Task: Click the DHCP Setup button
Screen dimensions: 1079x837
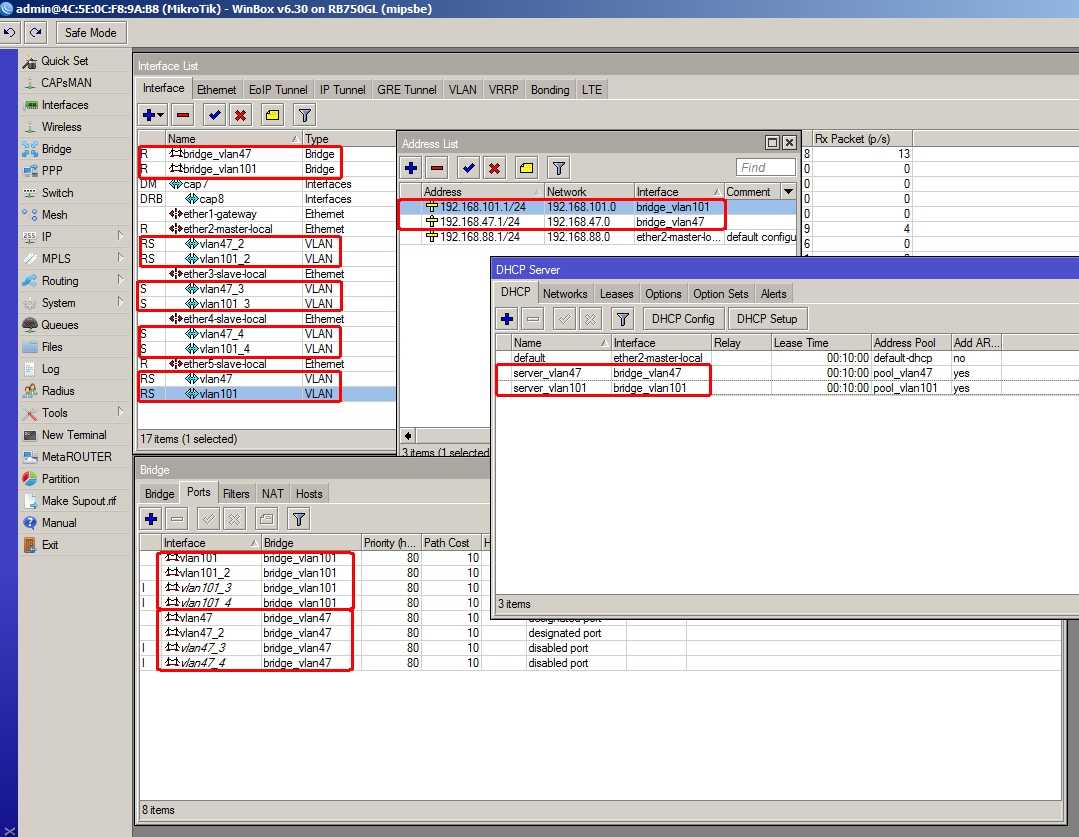Action: pos(767,319)
